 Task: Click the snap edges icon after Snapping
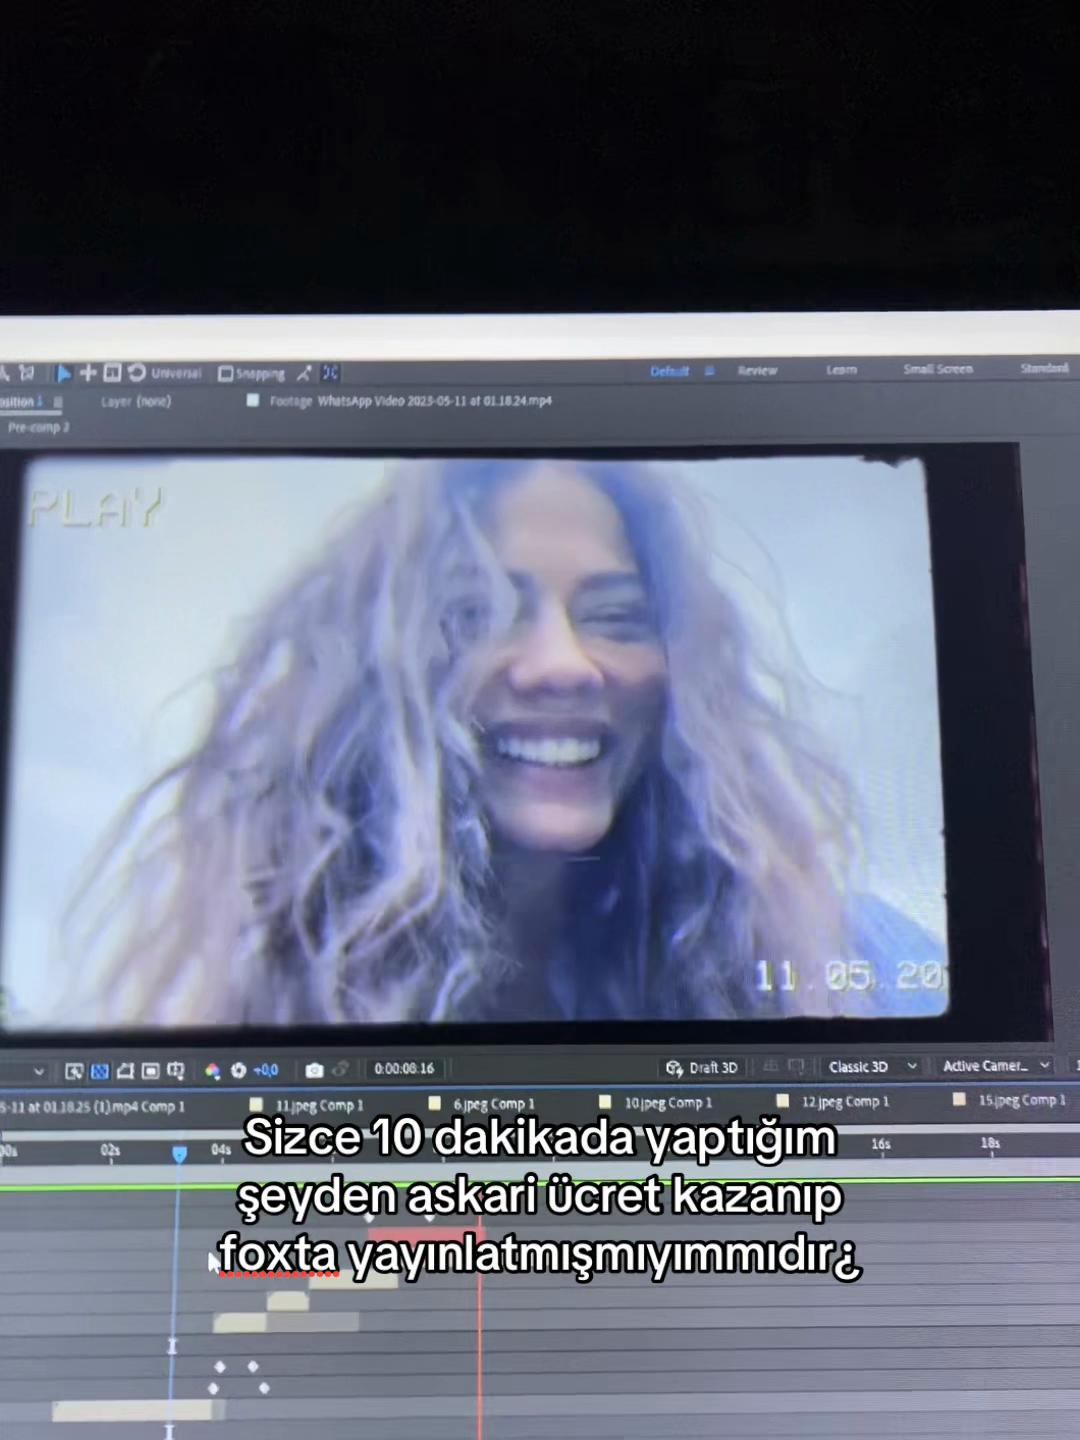click(304, 373)
